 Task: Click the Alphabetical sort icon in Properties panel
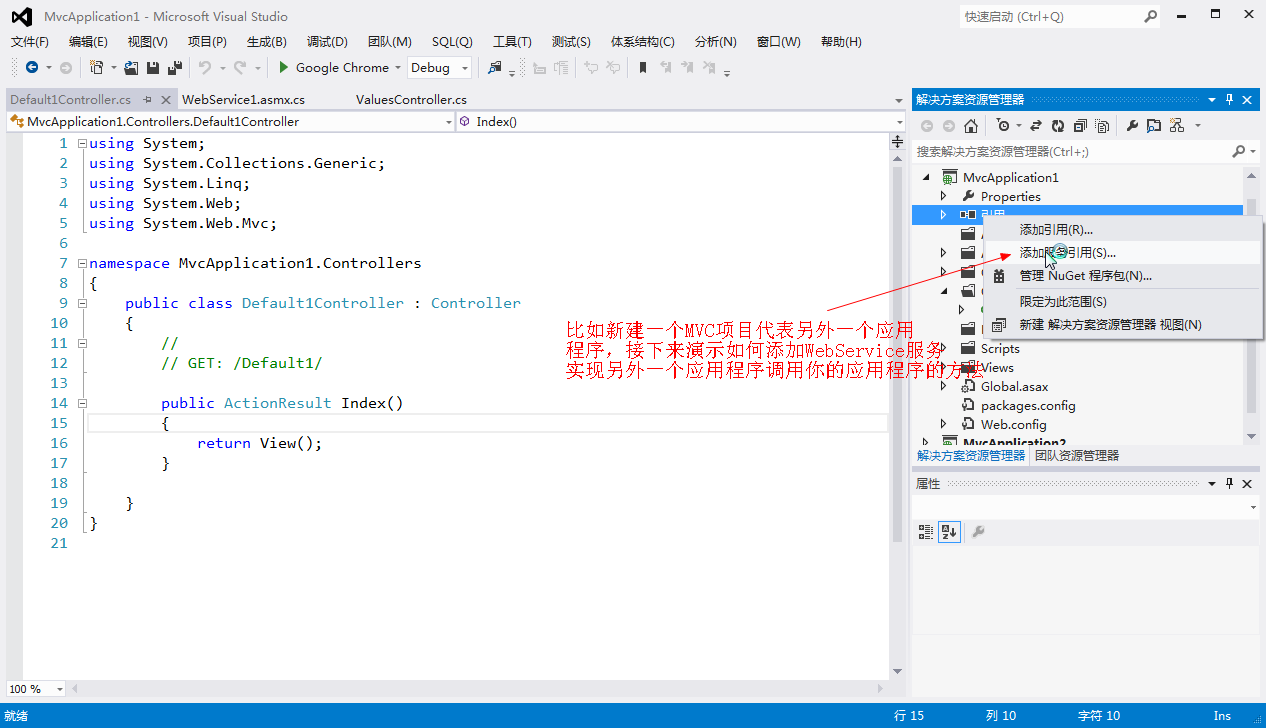[948, 531]
